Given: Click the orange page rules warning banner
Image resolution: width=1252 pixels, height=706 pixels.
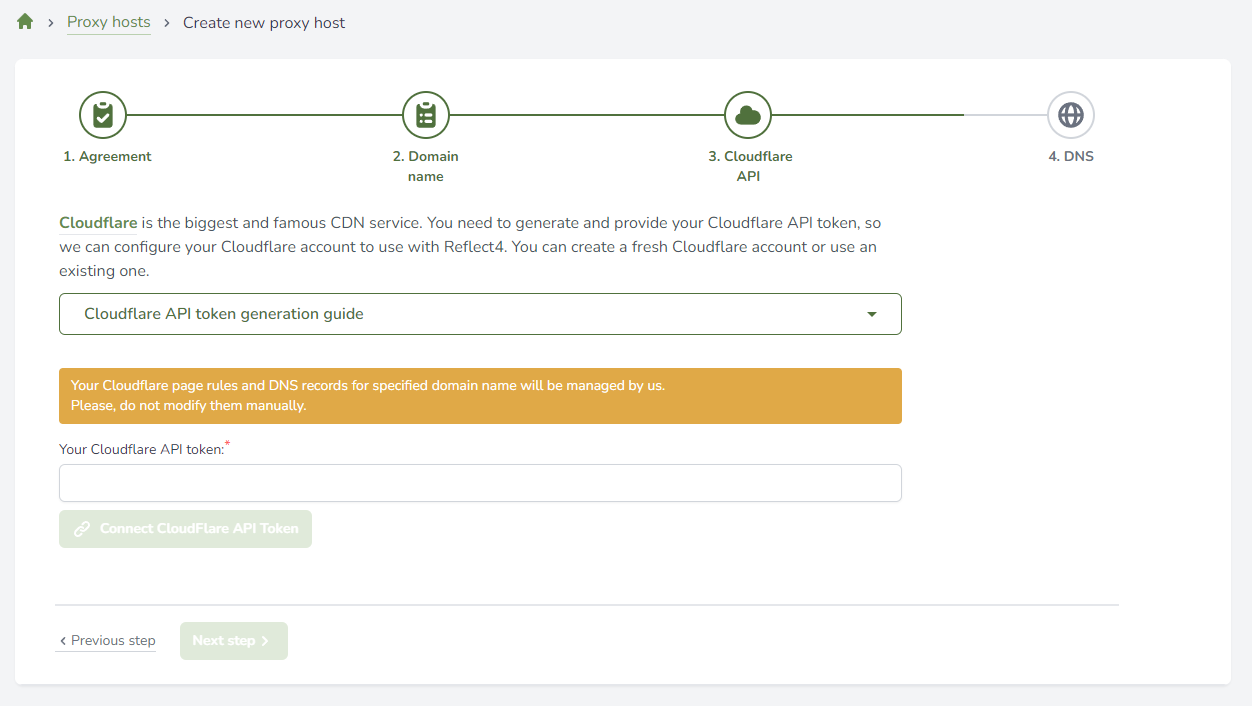Looking at the screenshot, I should click(x=480, y=396).
